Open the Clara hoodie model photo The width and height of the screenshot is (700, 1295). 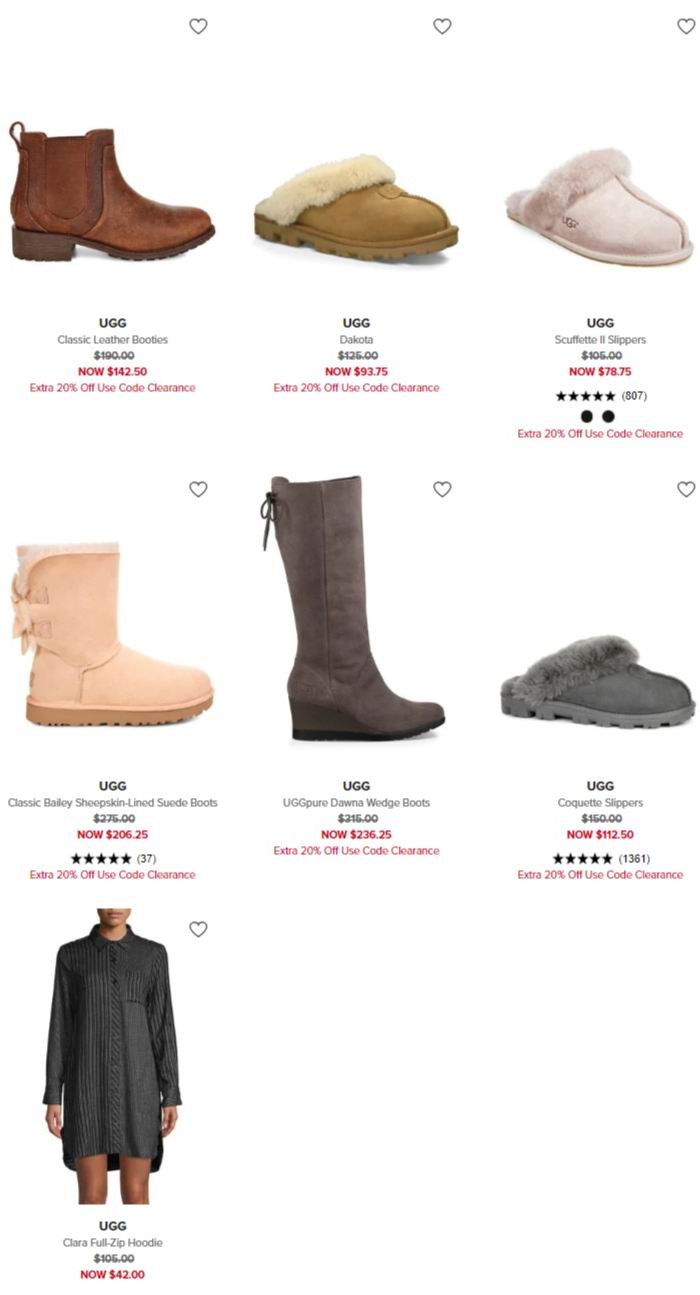[112, 1056]
